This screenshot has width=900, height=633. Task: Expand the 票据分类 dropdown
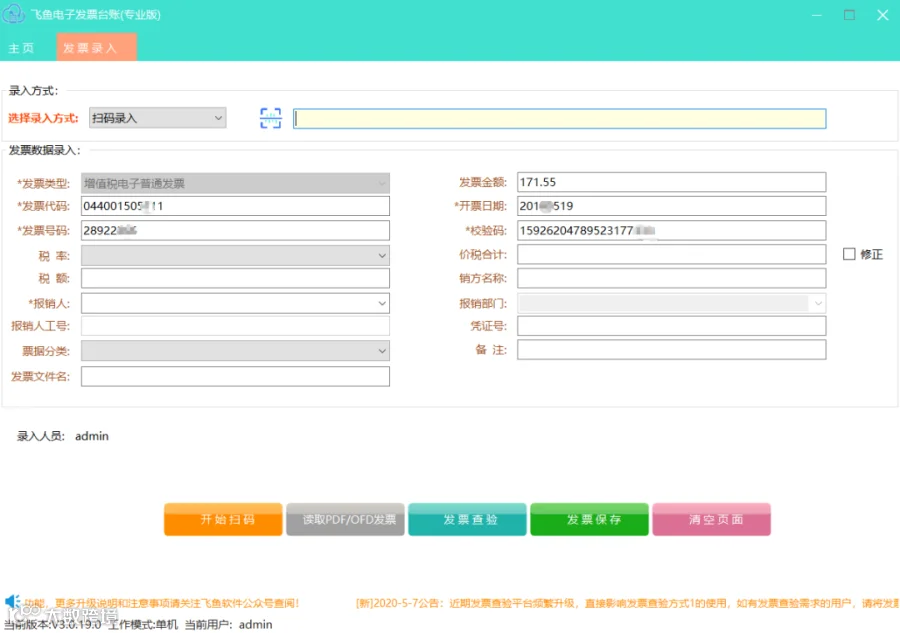pos(235,351)
